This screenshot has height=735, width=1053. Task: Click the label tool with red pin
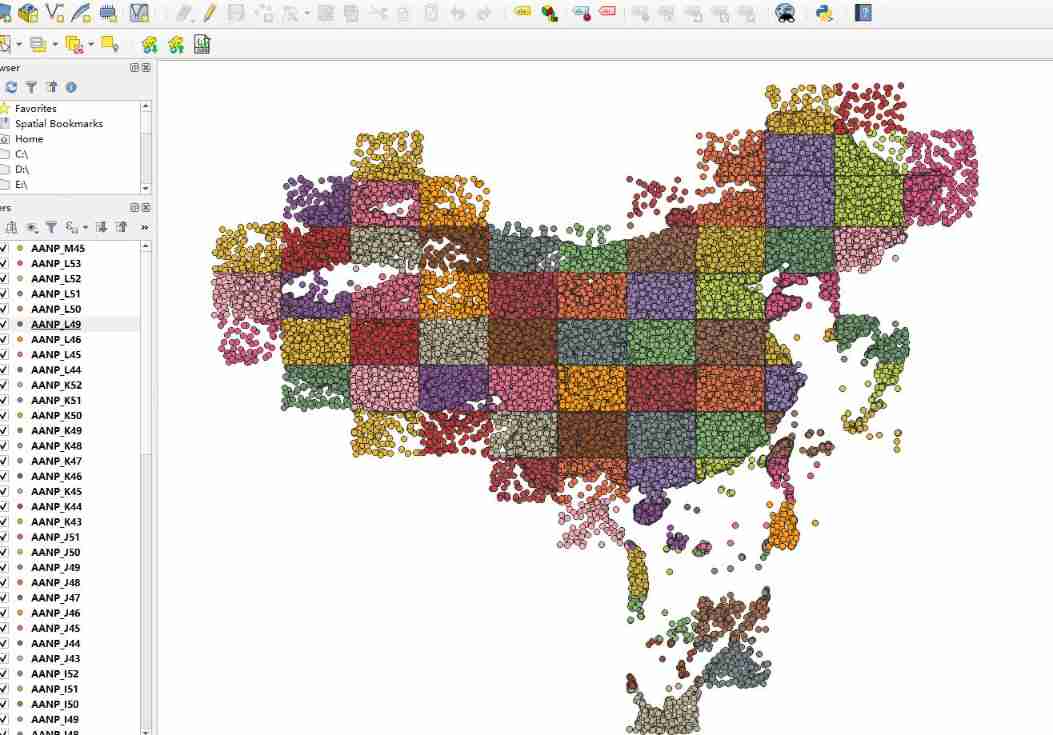coord(582,13)
